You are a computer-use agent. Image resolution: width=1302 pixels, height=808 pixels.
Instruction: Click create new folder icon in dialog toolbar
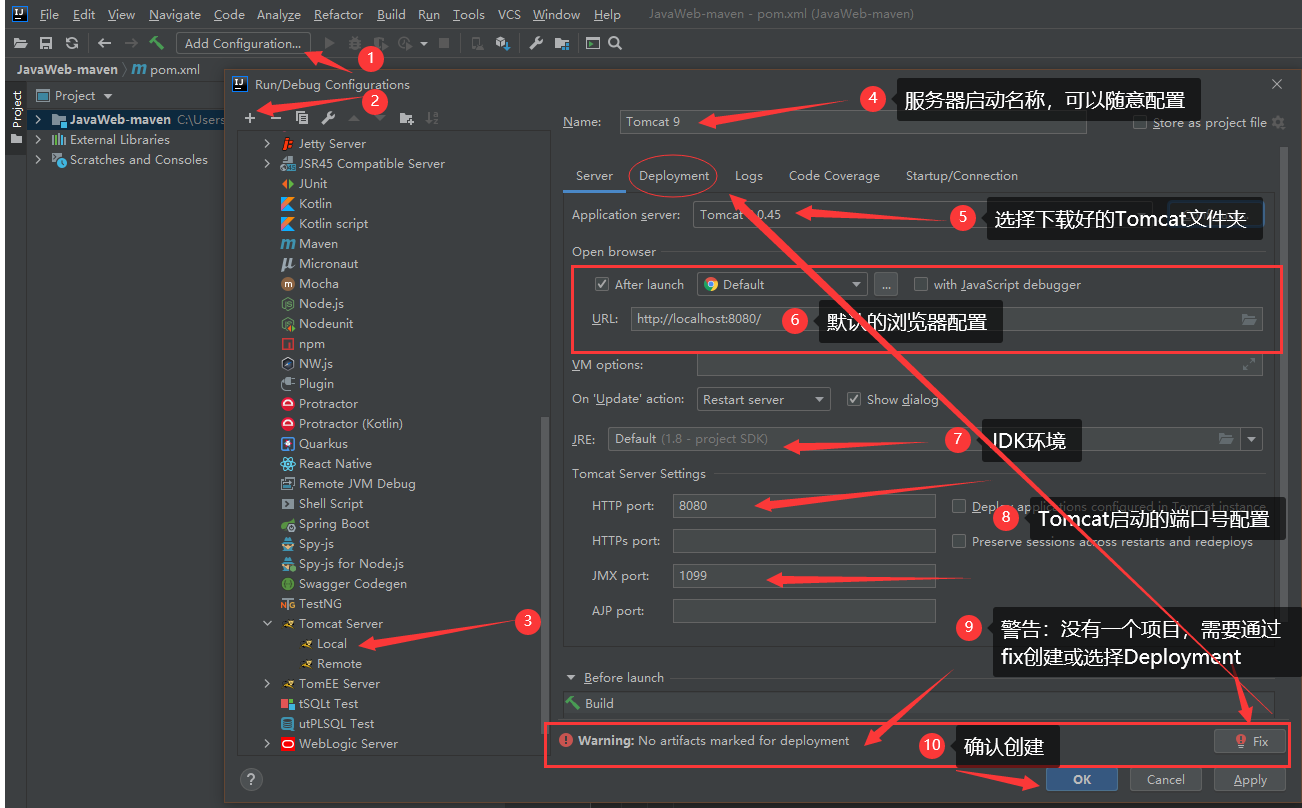point(406,118)
